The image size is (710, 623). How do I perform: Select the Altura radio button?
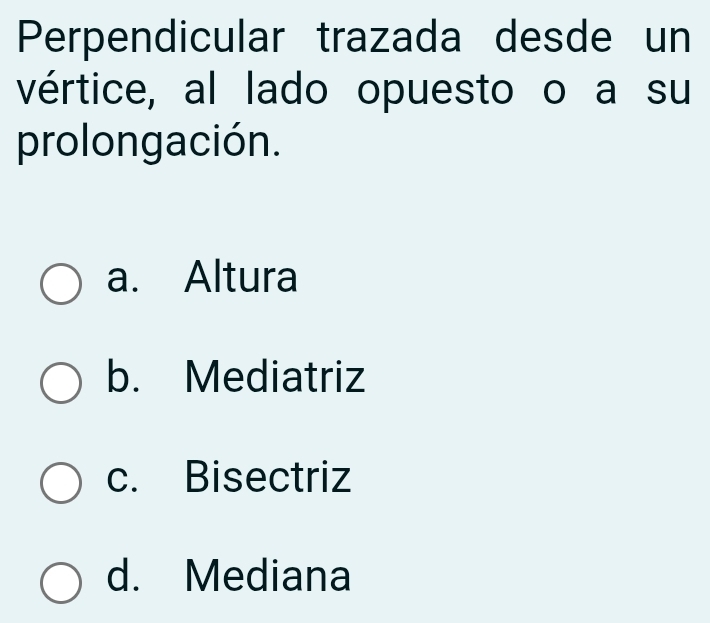61,283
